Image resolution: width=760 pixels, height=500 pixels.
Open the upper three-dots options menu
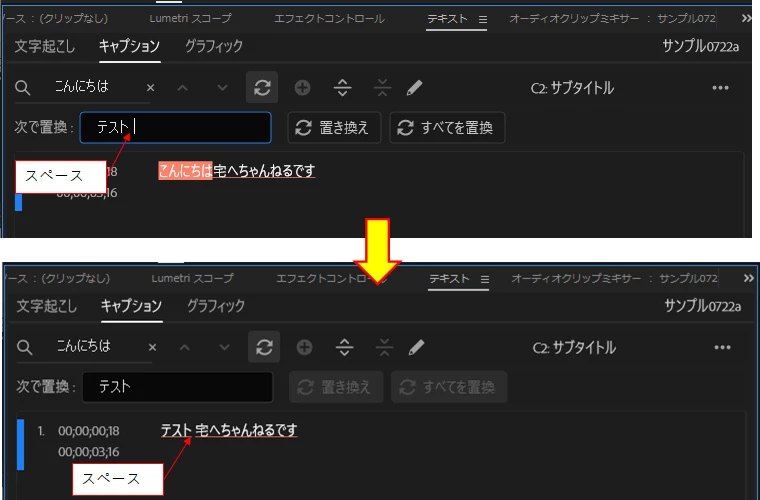720,88
